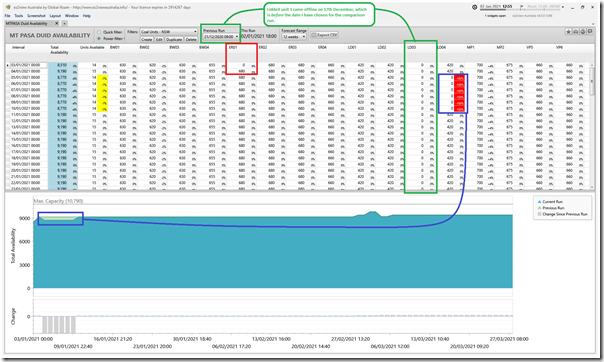The height and width of the screenshot is (362, 604).
Task: Open the Layout menu
Action: [55, 16]
